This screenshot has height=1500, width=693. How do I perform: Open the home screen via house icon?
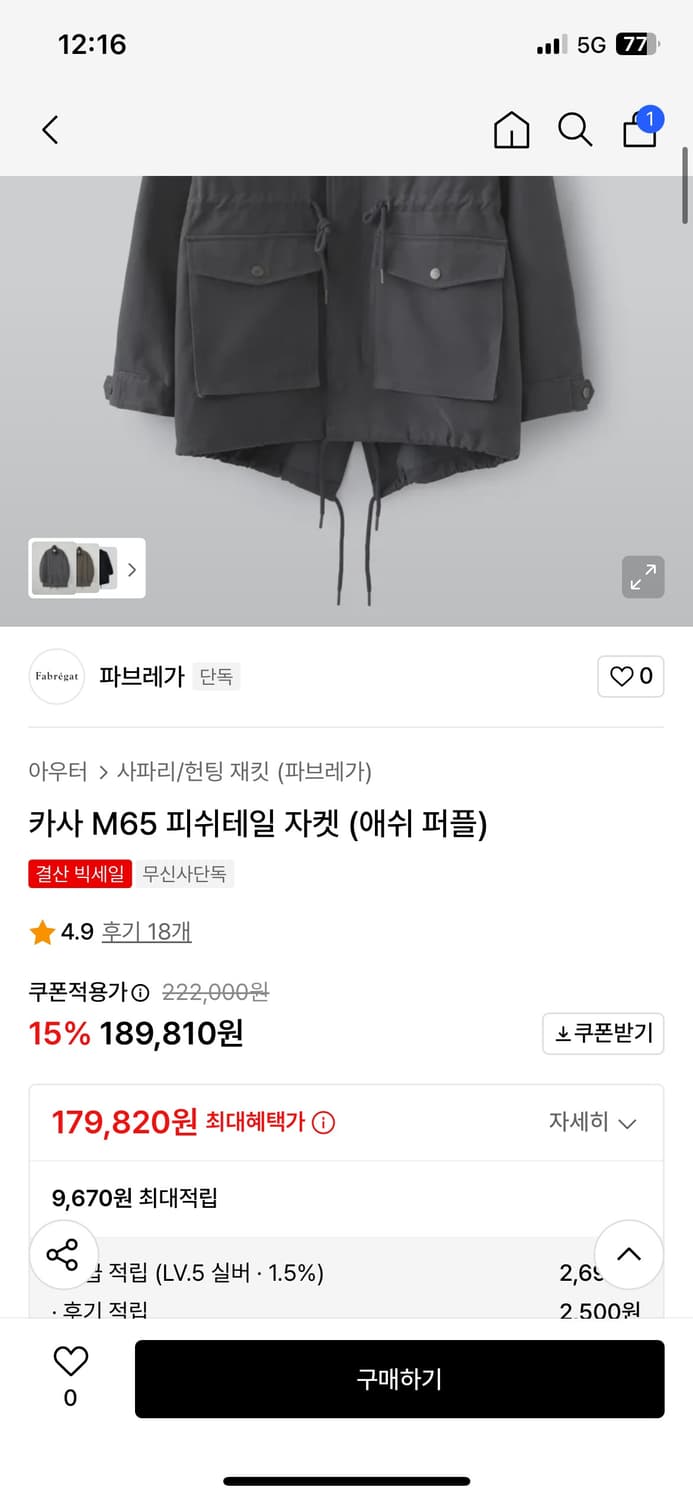511,130
